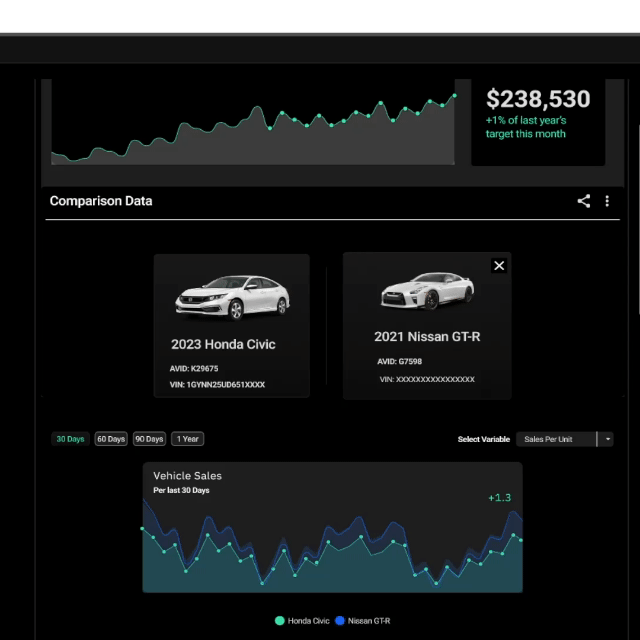Click the Select Variable dropdown arrow

coord(607,439)
